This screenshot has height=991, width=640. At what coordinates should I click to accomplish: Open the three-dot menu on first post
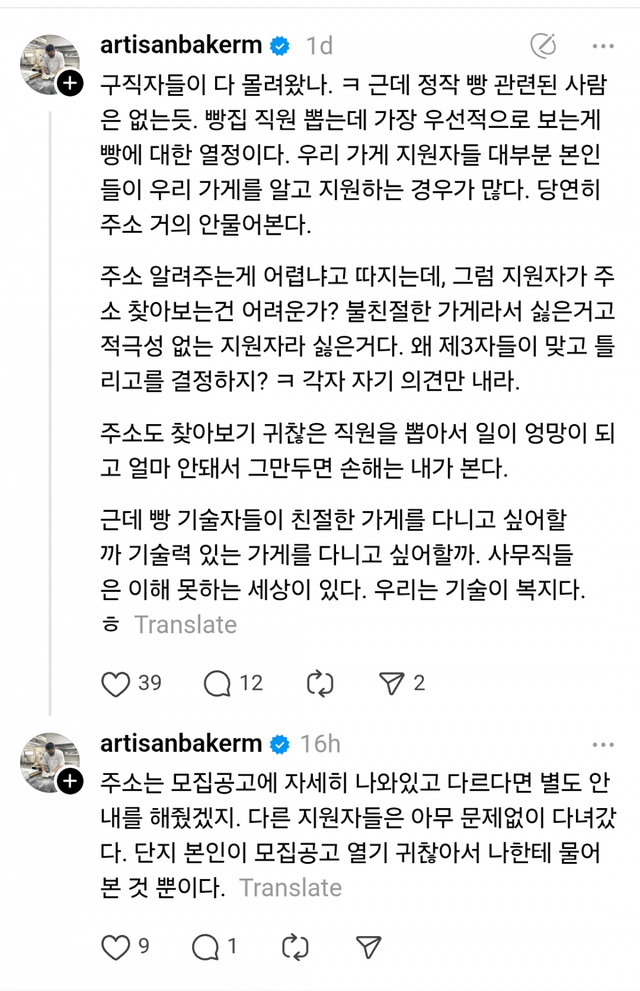602,45
